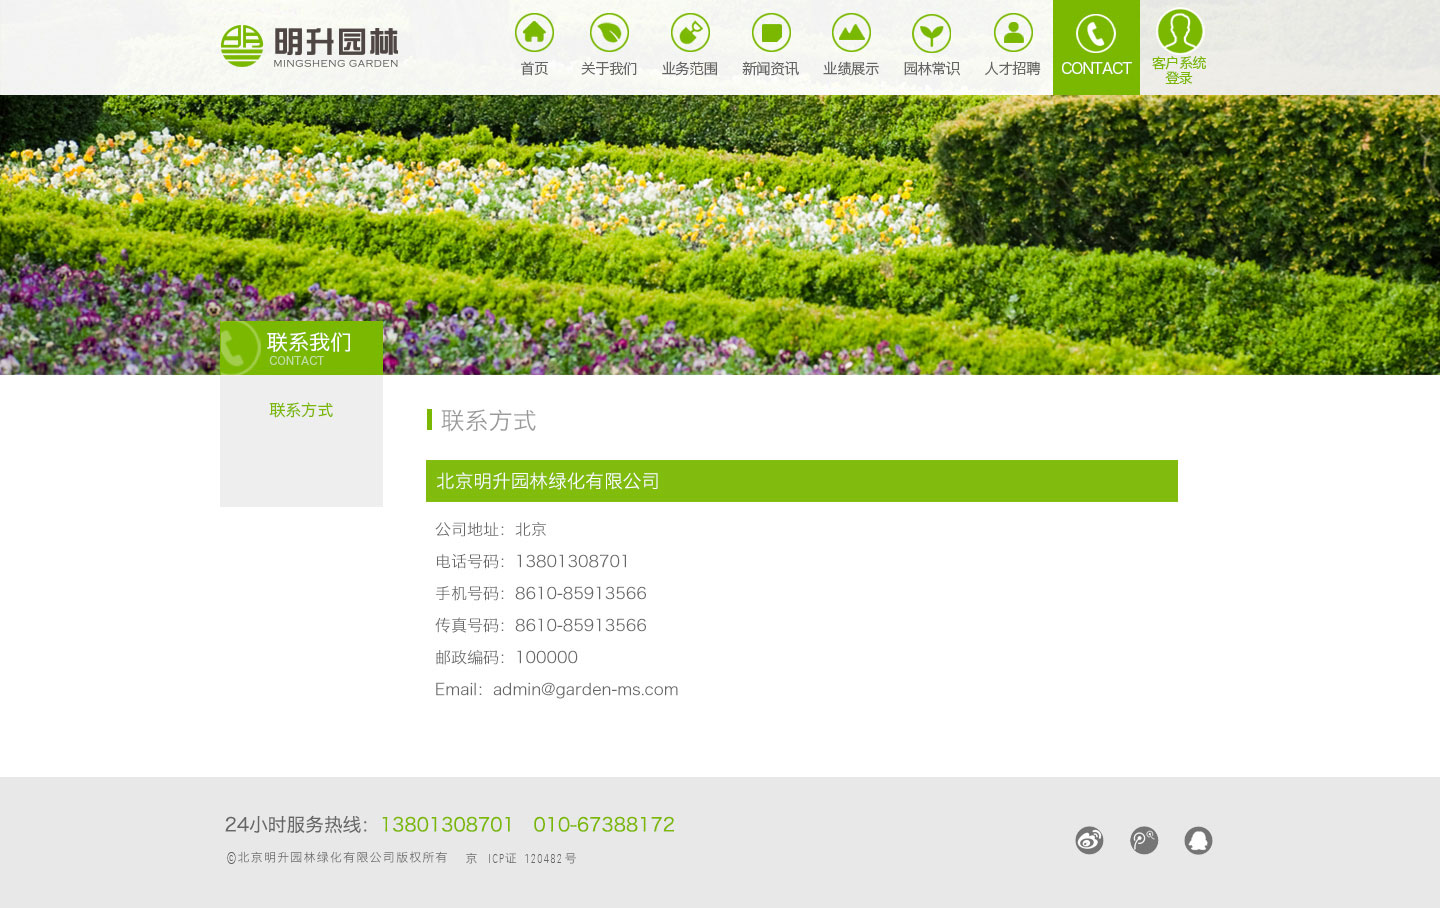Image resolution: width=1440 pixels, height=908 pixels.
Task: Open the 新闻资讯 news icon
Action: (x=771, y=34)
